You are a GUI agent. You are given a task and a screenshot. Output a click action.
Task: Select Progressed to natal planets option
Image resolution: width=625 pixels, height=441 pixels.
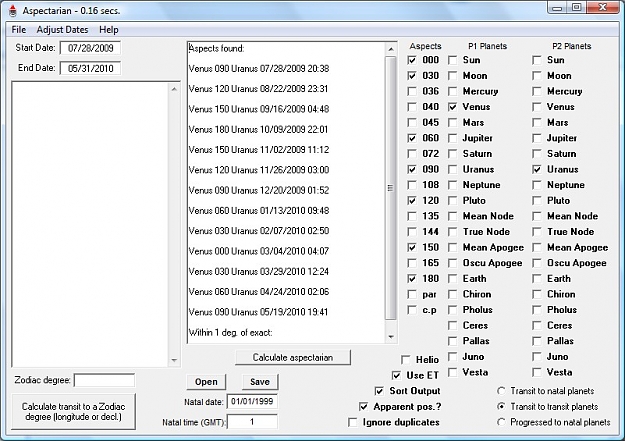click(501, 422)
